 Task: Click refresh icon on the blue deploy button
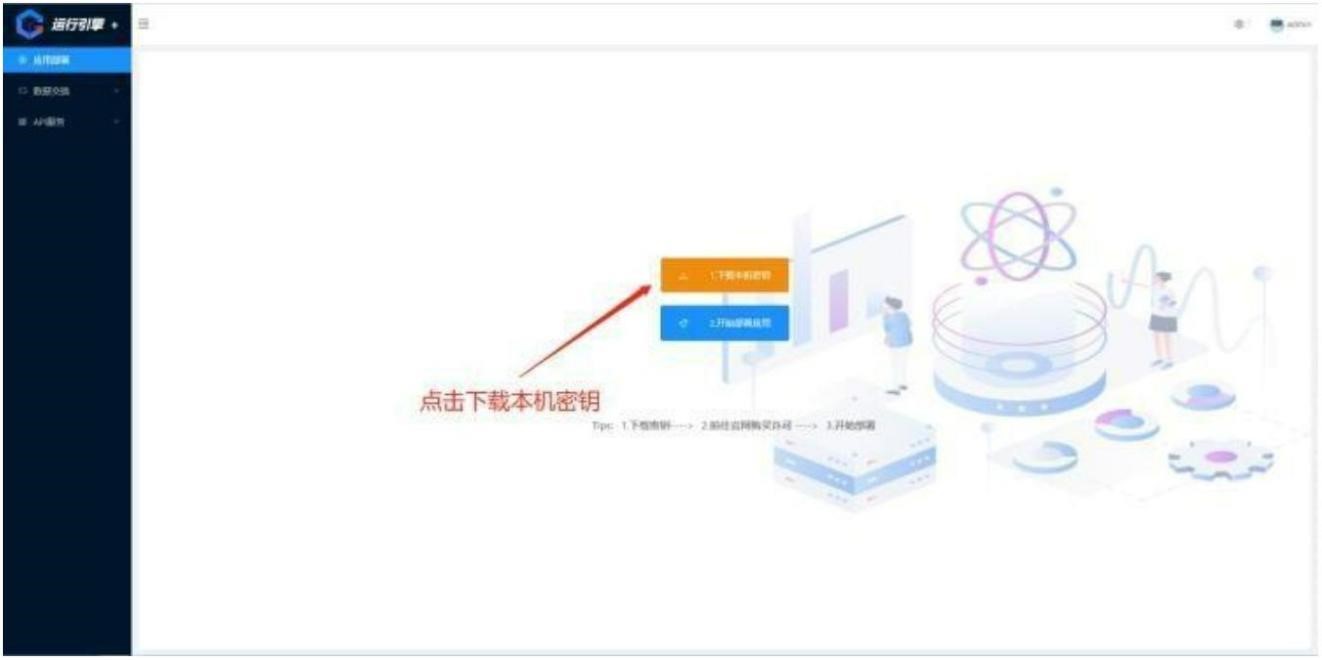point(683,323)
